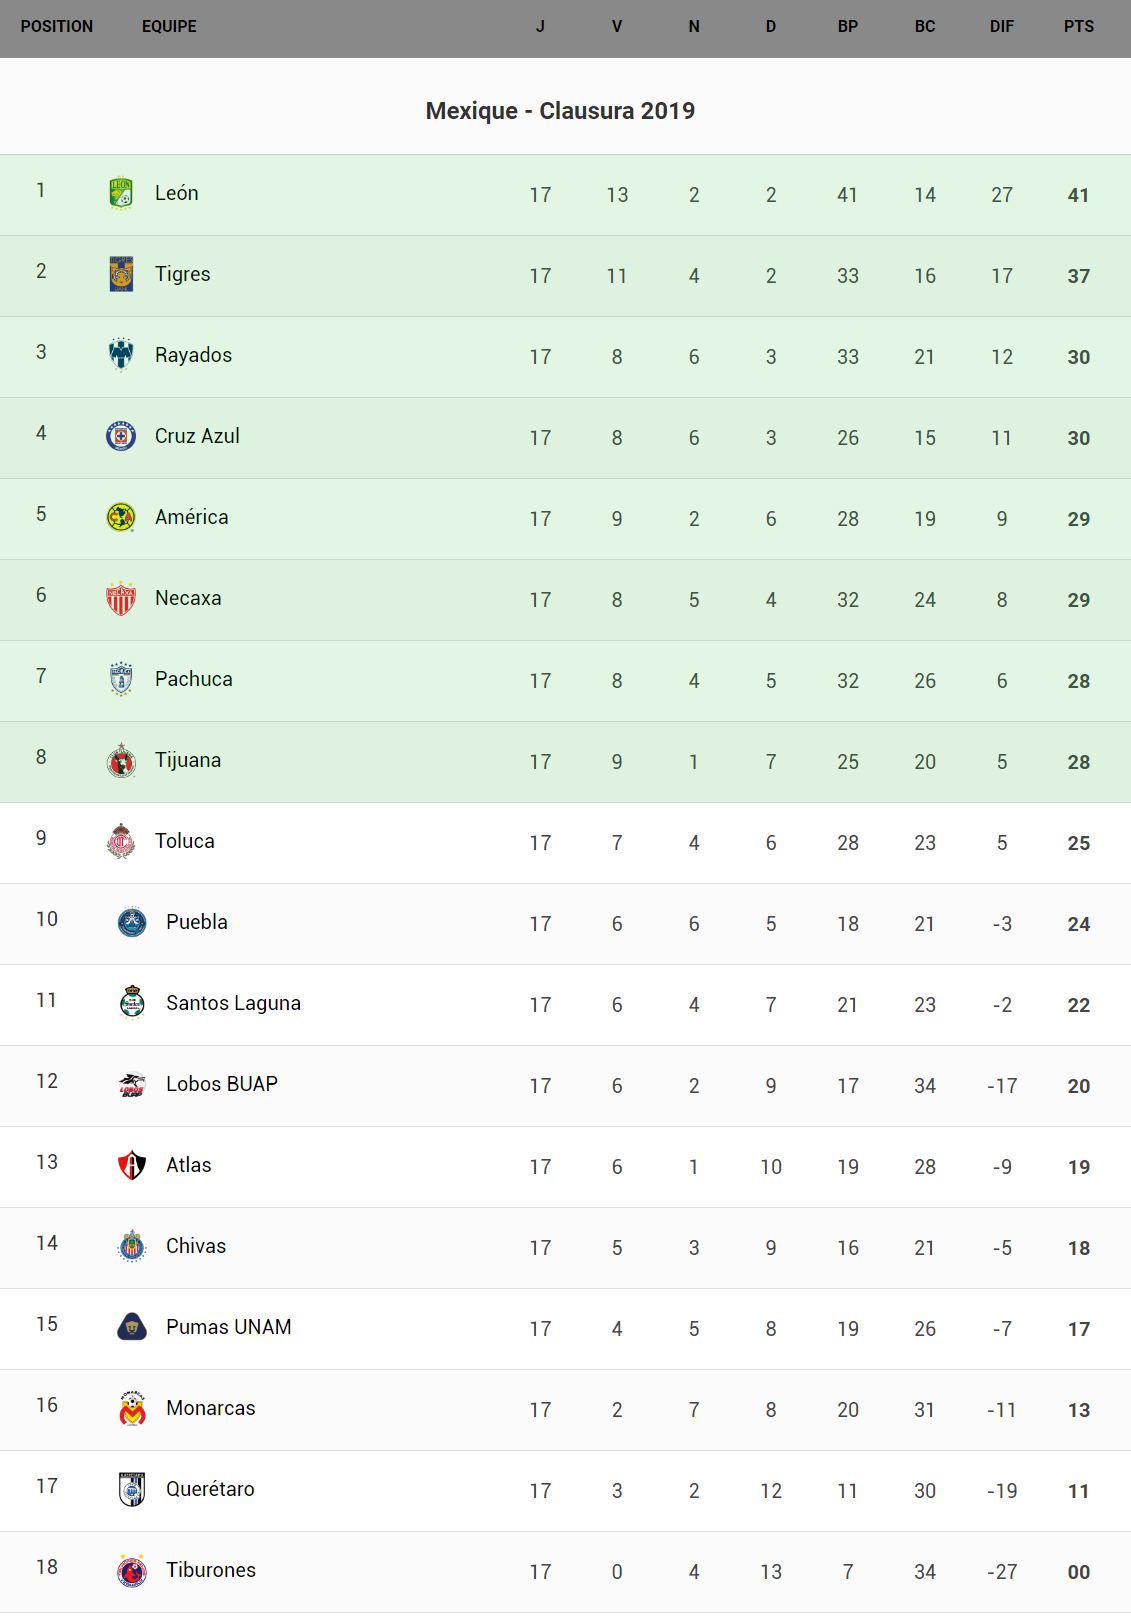The width and height of the screenshot is (1131, 1617).
Task: Click the Rayados crest icon
Action: pos(121,355)
